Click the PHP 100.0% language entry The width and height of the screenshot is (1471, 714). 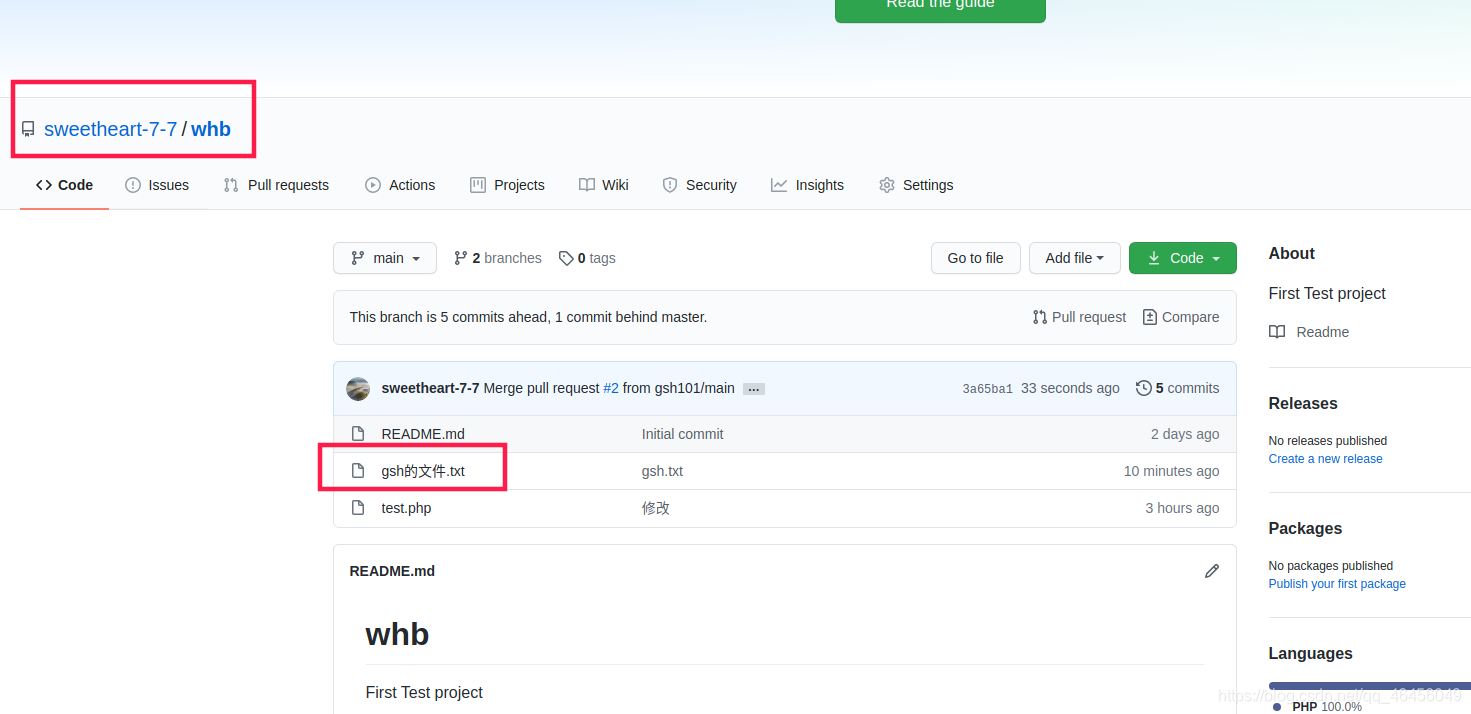click(x=1318, y=706)
